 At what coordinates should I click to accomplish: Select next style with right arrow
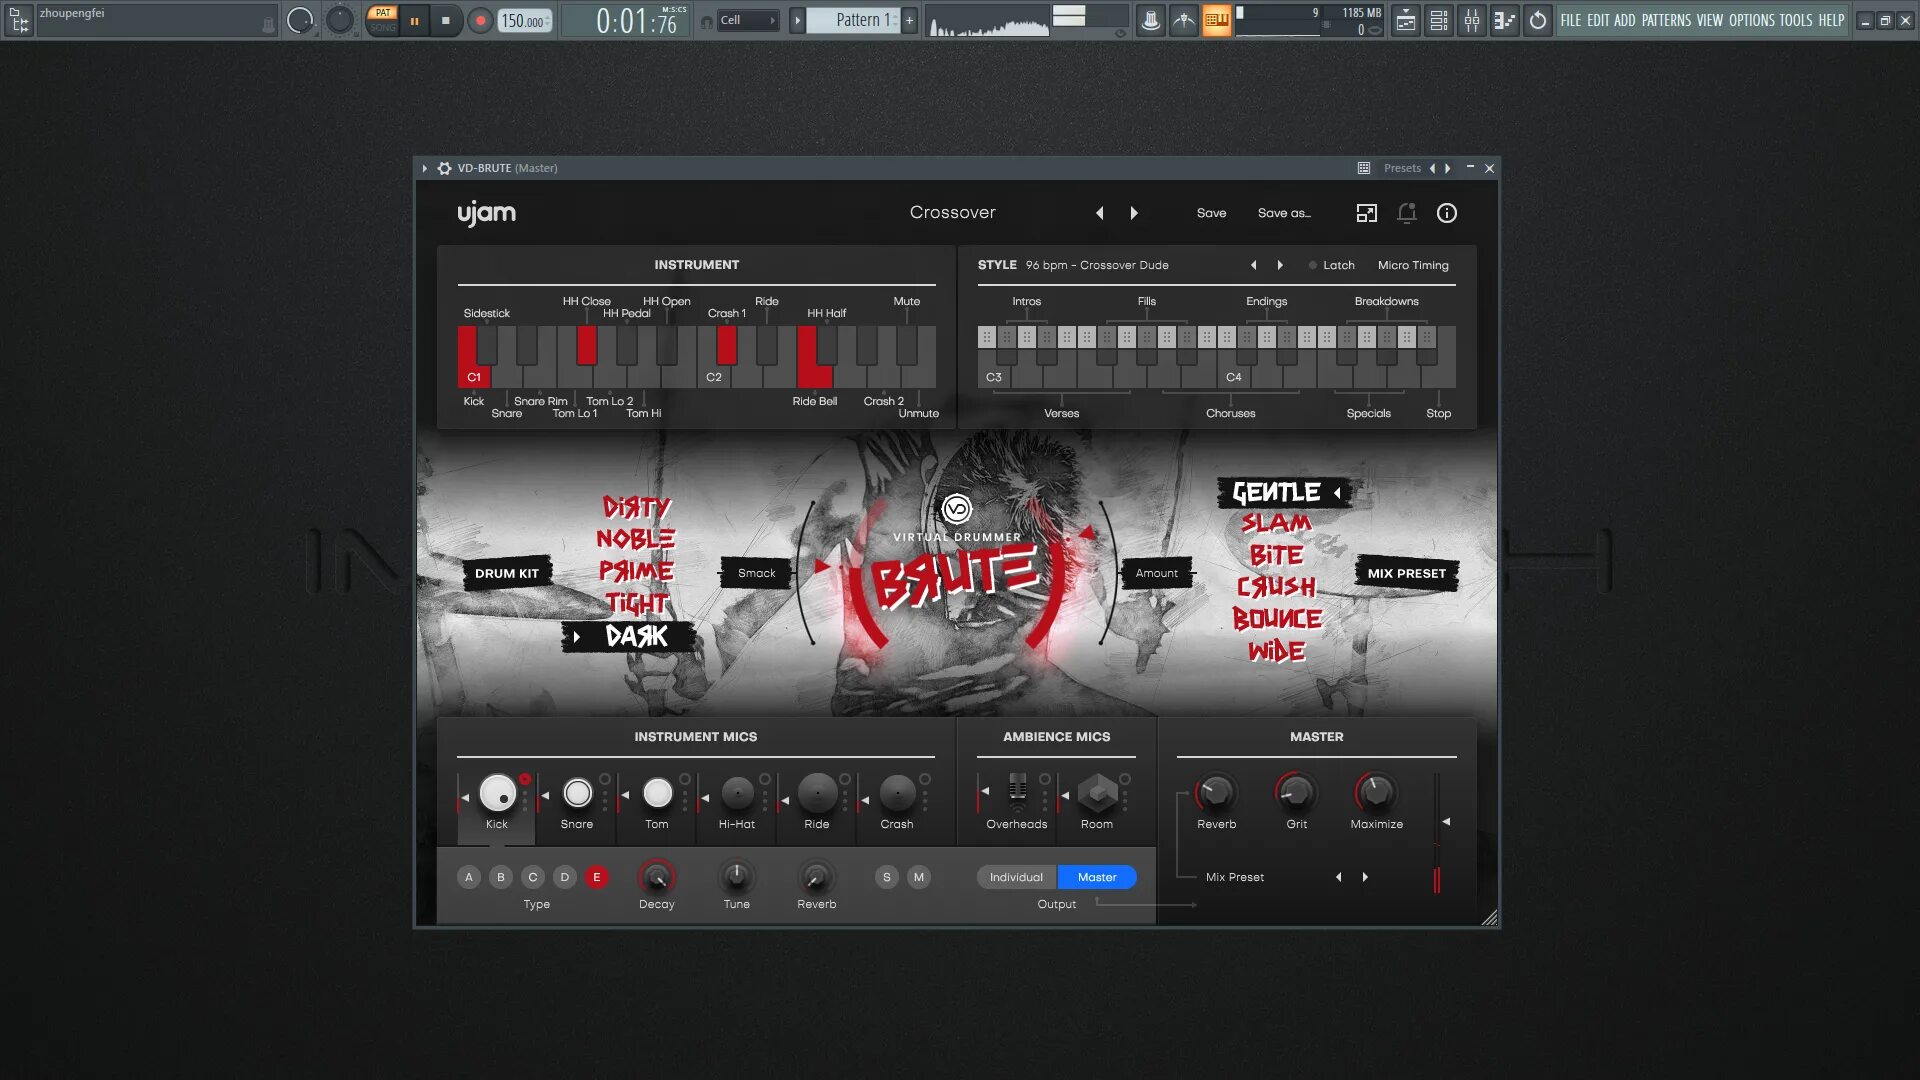tap(1280, 265)
